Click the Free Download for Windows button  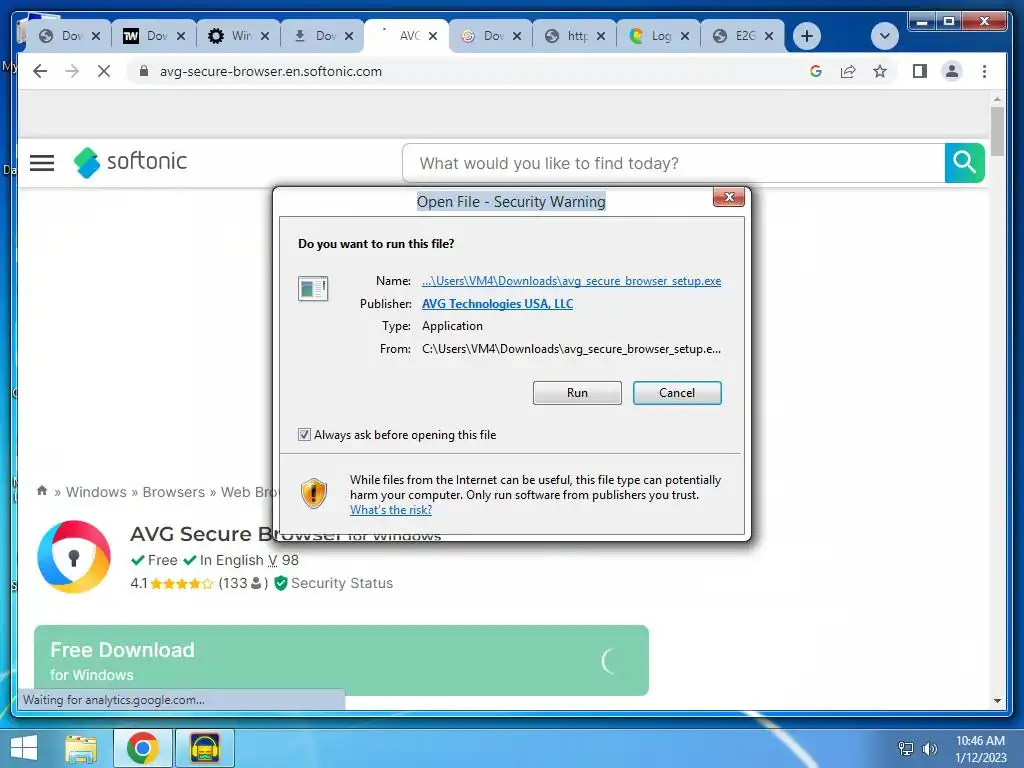pyautogui.click(x=341, y=660)
